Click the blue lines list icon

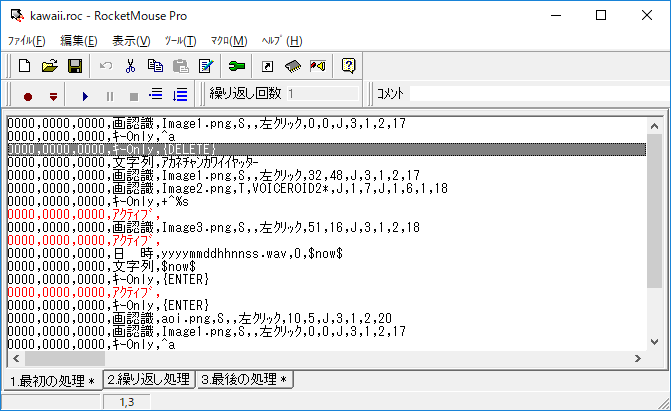coord(156,94)
